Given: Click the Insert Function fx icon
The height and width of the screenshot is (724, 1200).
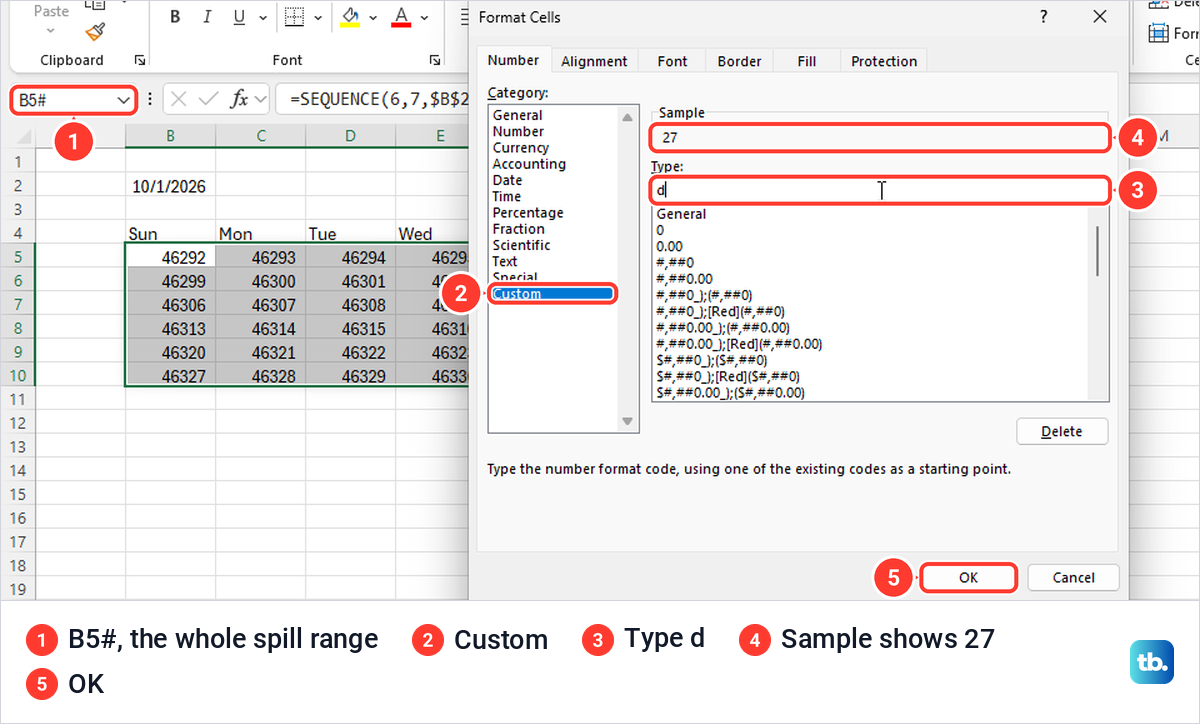Looking at the screenshot, I should pyautogui.click(x=239, y=99).
